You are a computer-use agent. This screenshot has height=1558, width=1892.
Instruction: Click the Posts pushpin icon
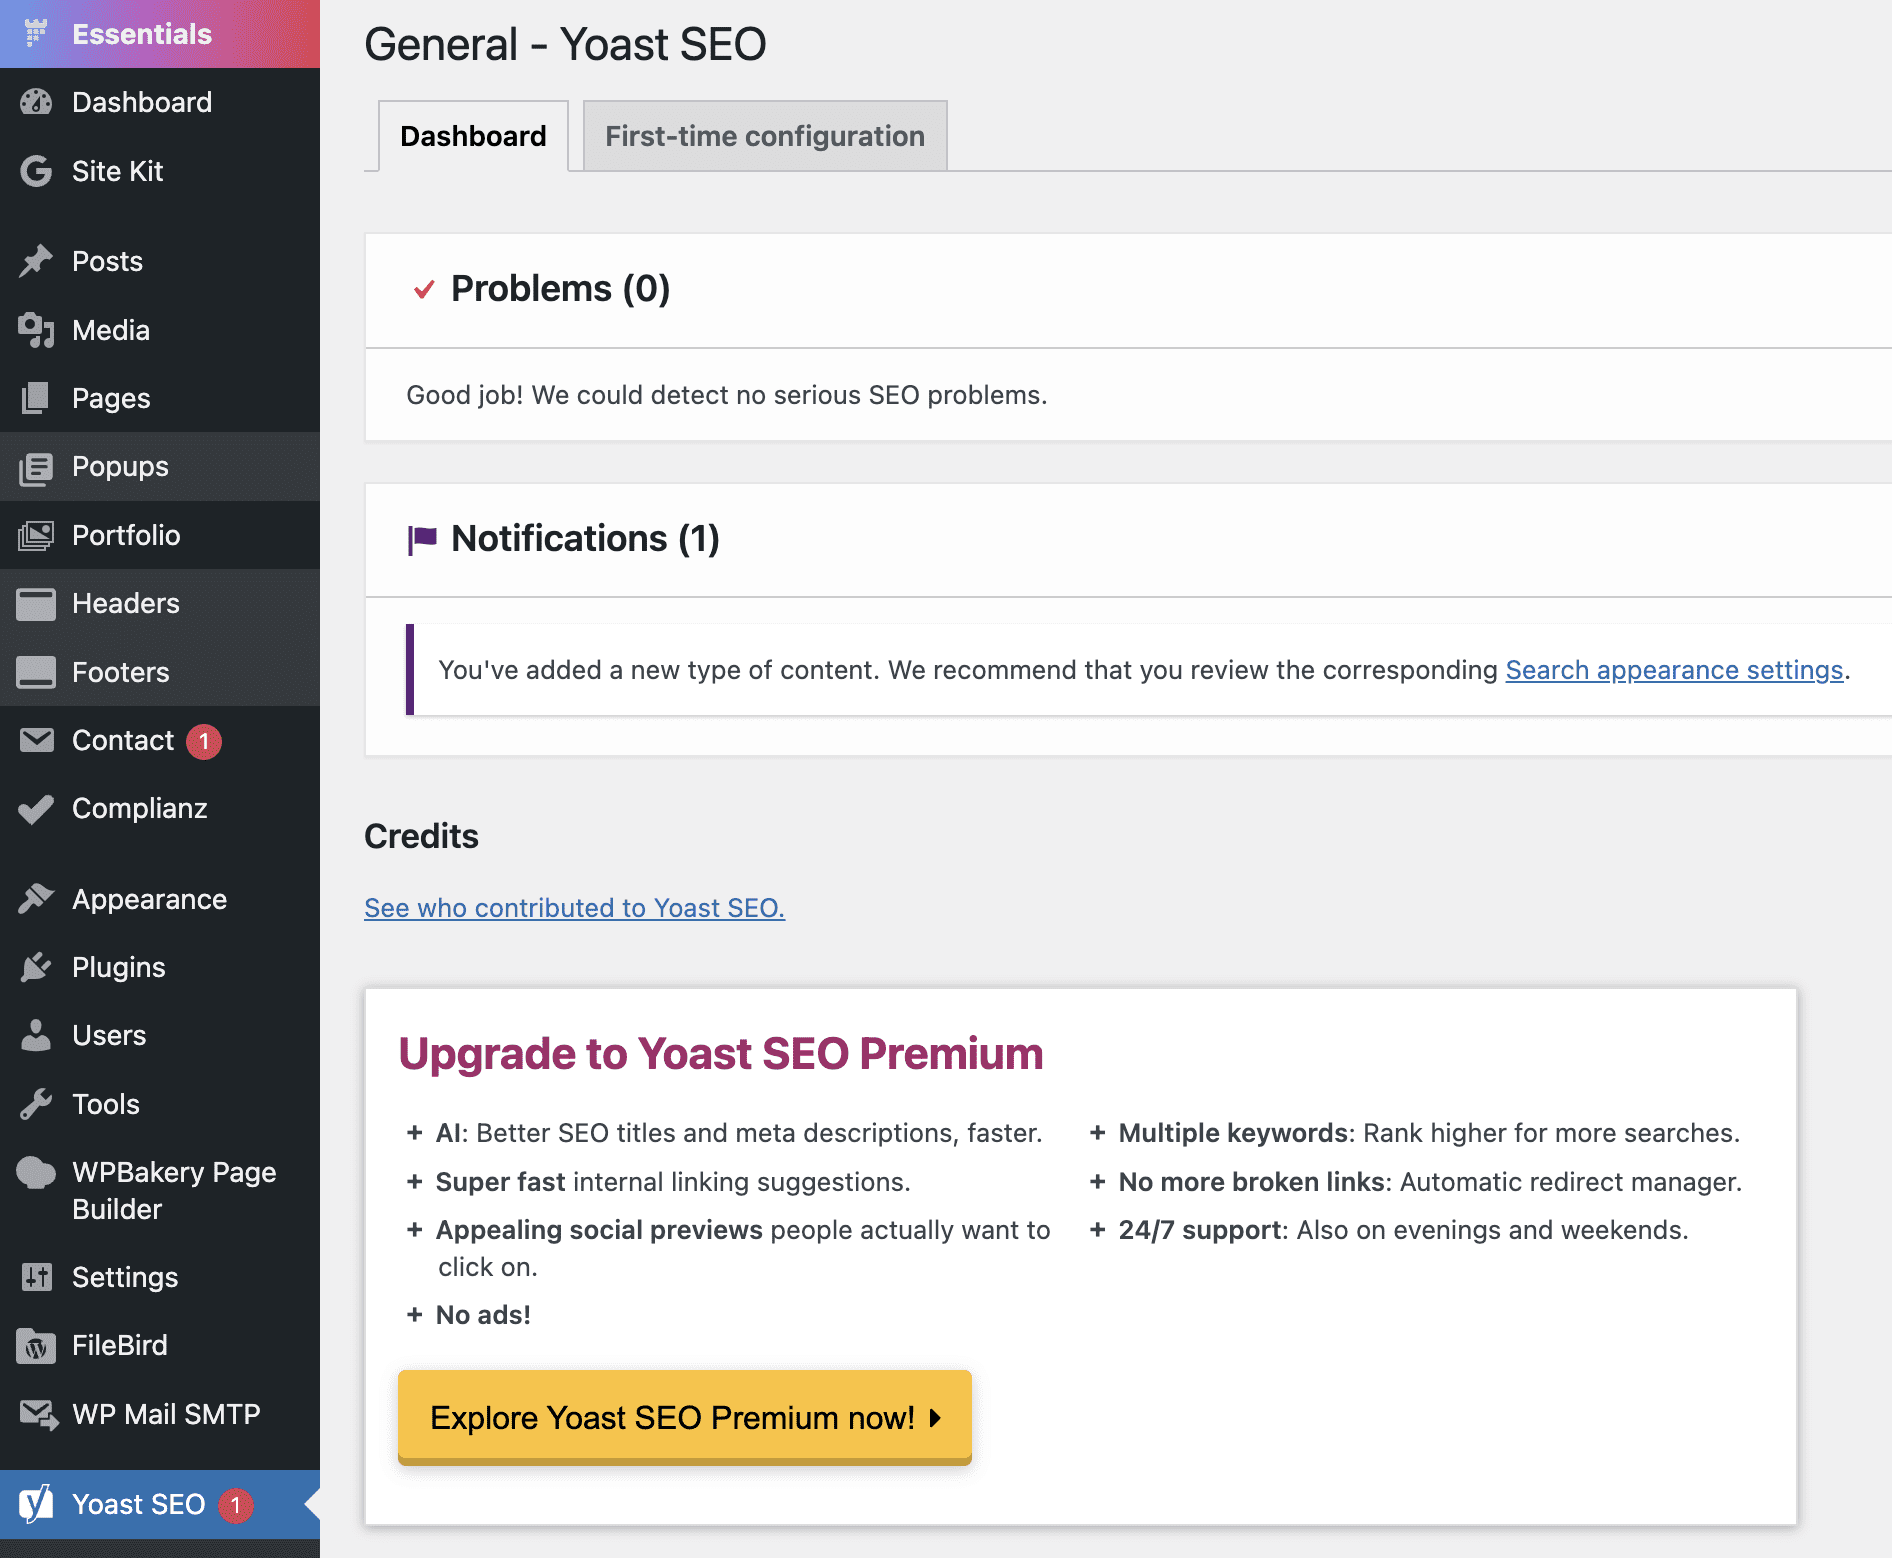[x=36, y=261]
